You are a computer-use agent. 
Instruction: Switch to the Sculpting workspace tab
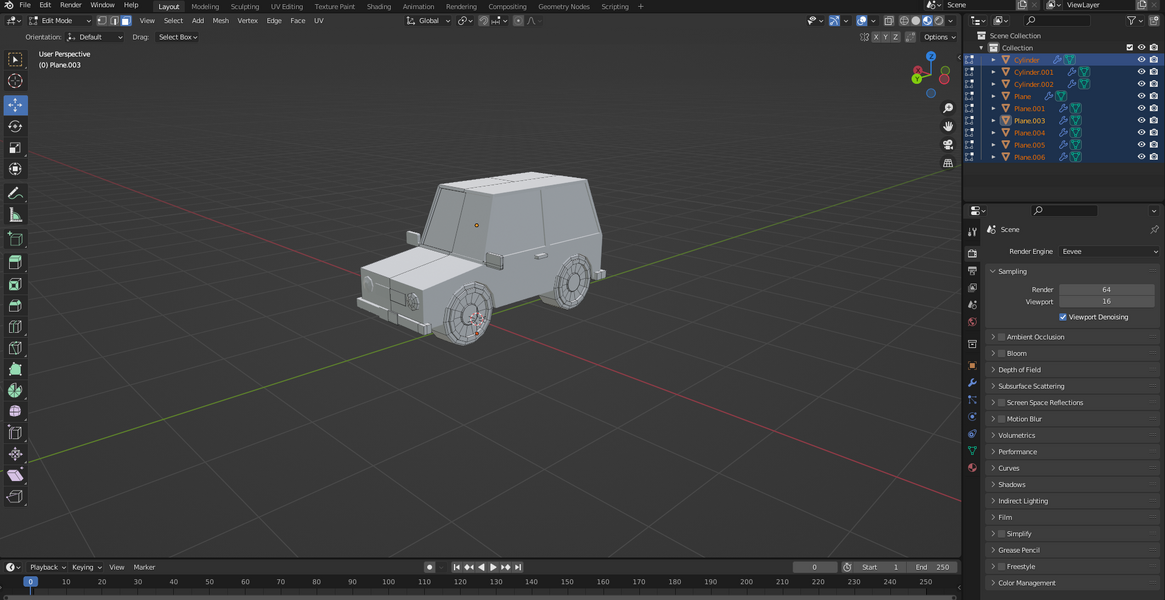[244, 7]
